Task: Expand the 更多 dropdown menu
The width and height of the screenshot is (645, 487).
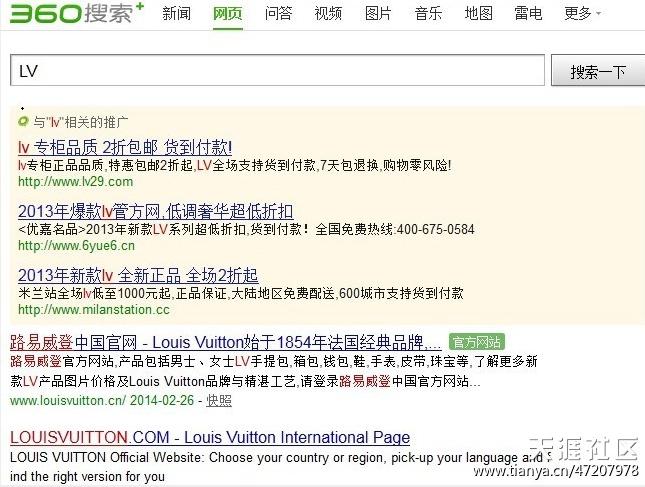Action: (x=582, y=14)
